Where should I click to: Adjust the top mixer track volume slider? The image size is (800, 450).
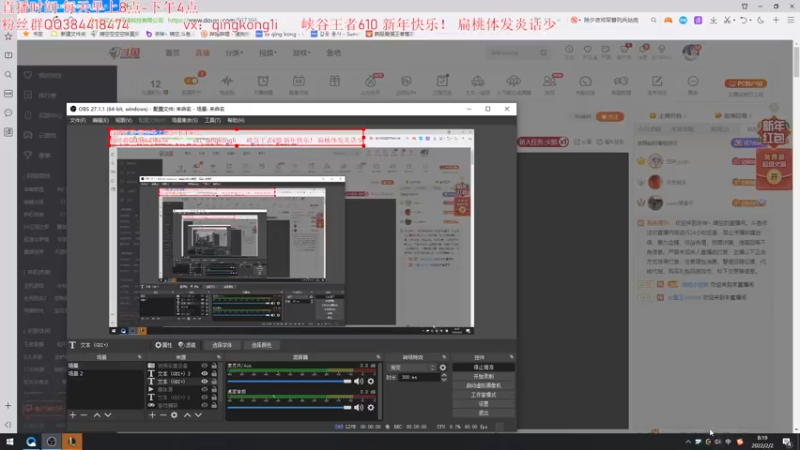point(289,381)
